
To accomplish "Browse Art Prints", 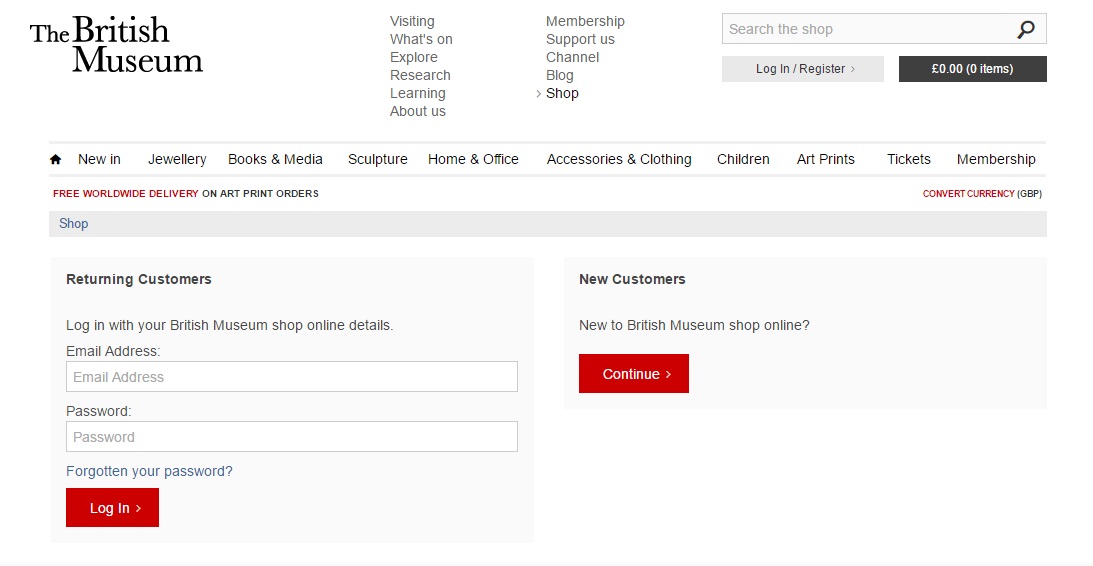I will [x=825, y=160].
